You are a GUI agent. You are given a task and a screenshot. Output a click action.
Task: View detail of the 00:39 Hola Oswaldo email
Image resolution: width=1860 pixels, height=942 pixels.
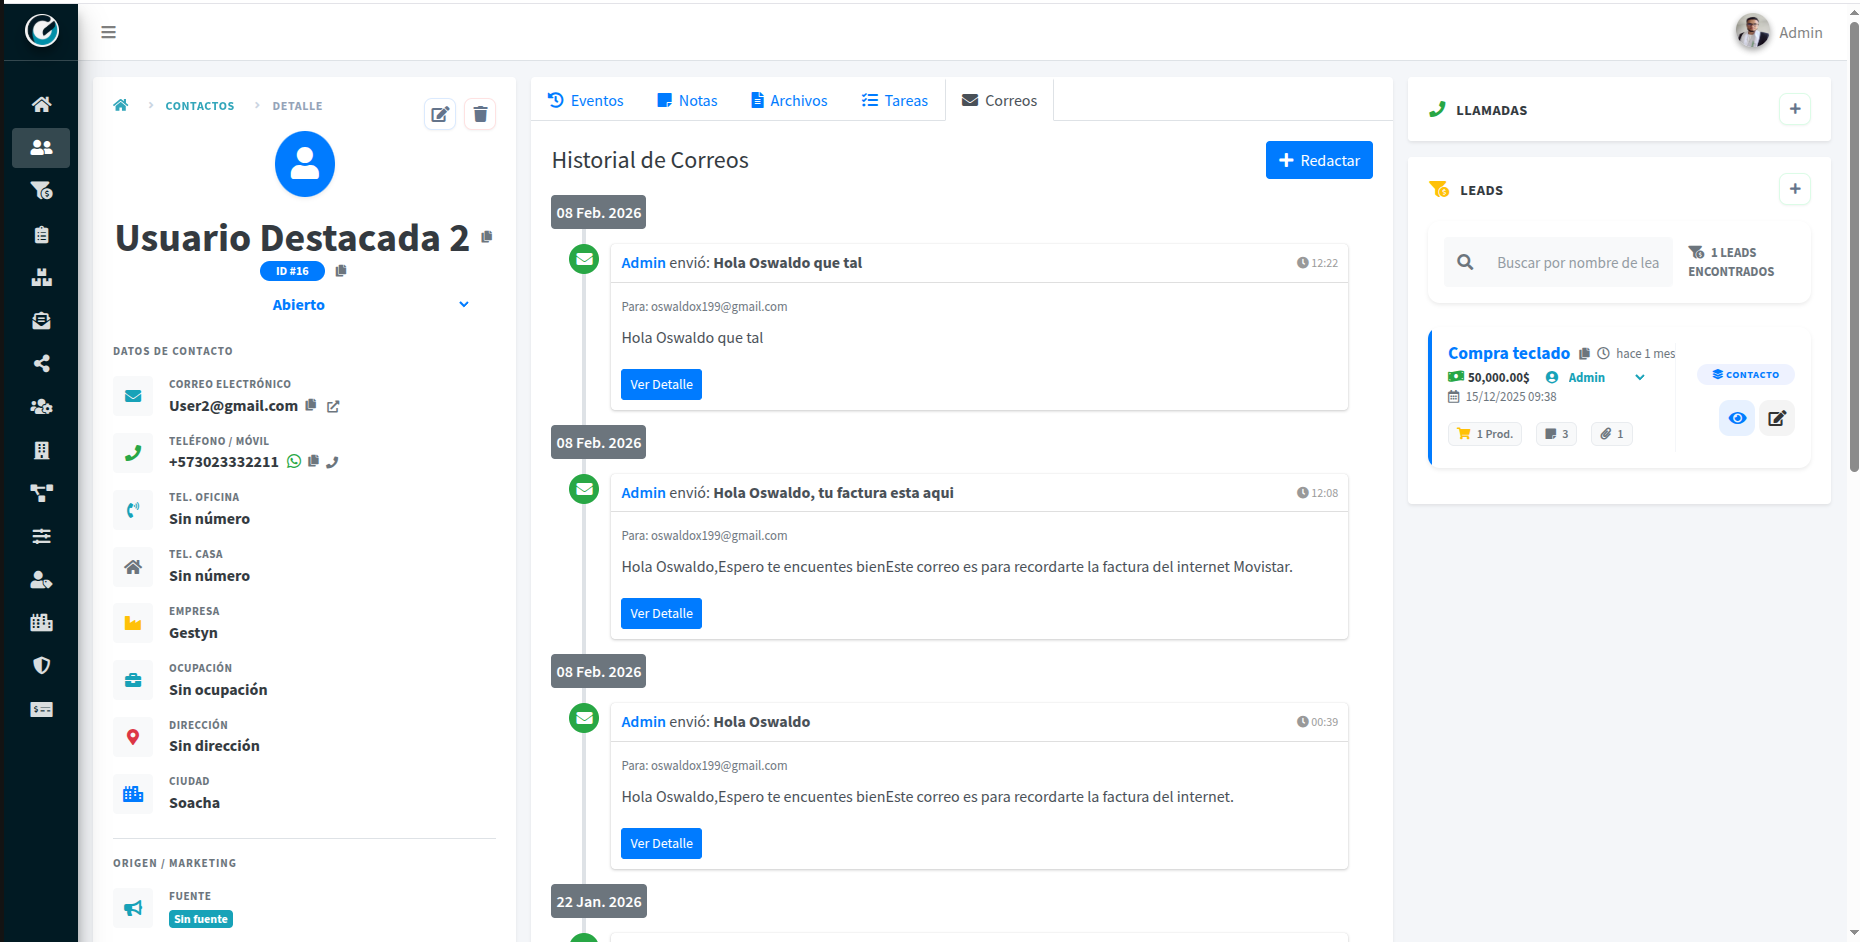pyautogui.click(x=661, y=843)
